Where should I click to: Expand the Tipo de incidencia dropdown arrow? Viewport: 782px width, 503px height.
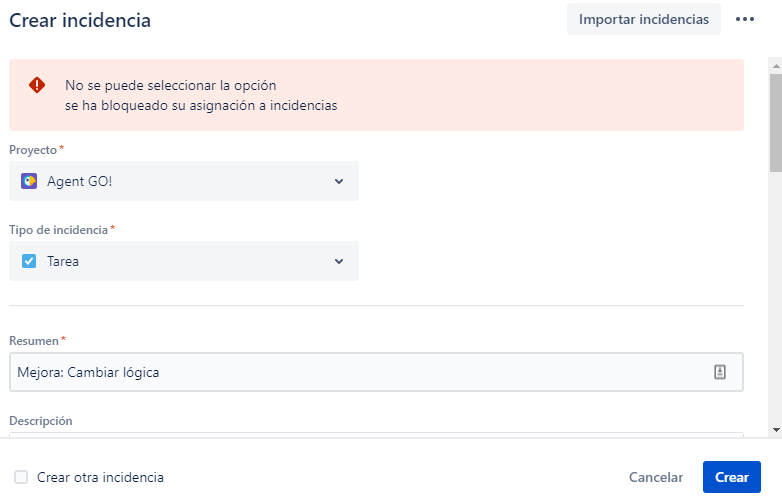coord(338,261)
